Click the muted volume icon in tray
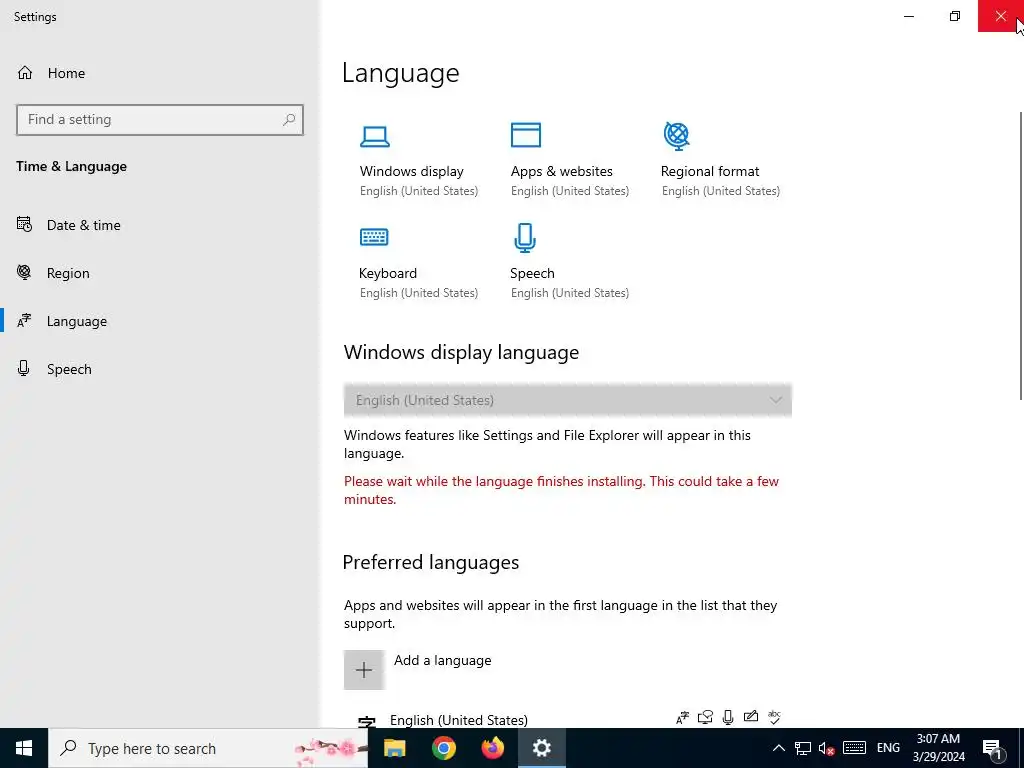 (x=827, y=748)
